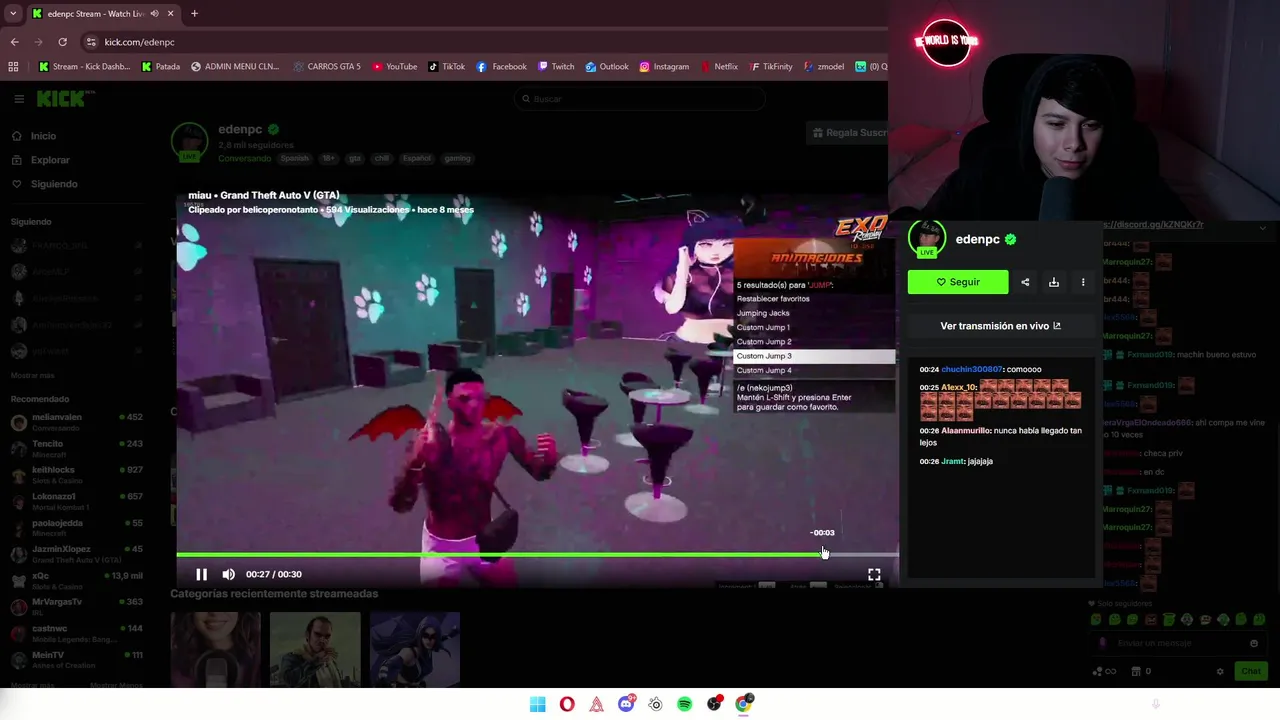Focus the Buscar search field
The width and height of the screenshot is (1280, 720).
(x=640, y=99)
